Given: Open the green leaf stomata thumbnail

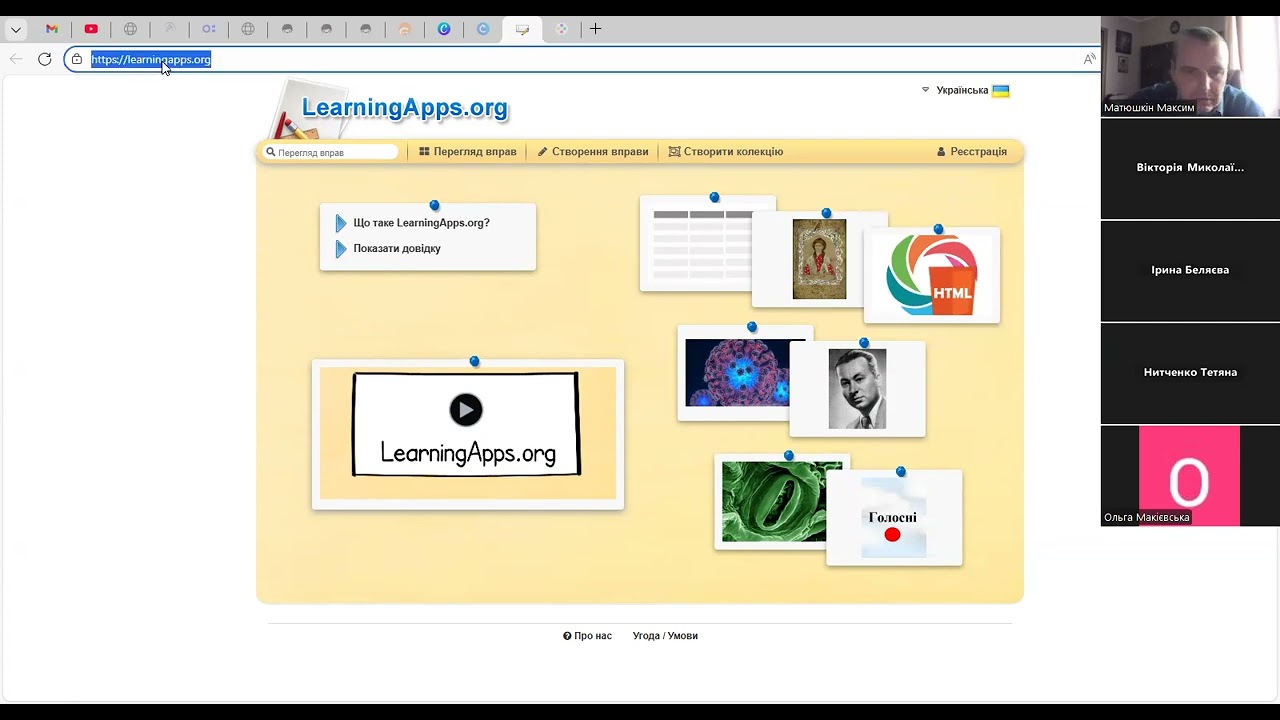Looking at the screenshot, I should [x=774, y=502].
